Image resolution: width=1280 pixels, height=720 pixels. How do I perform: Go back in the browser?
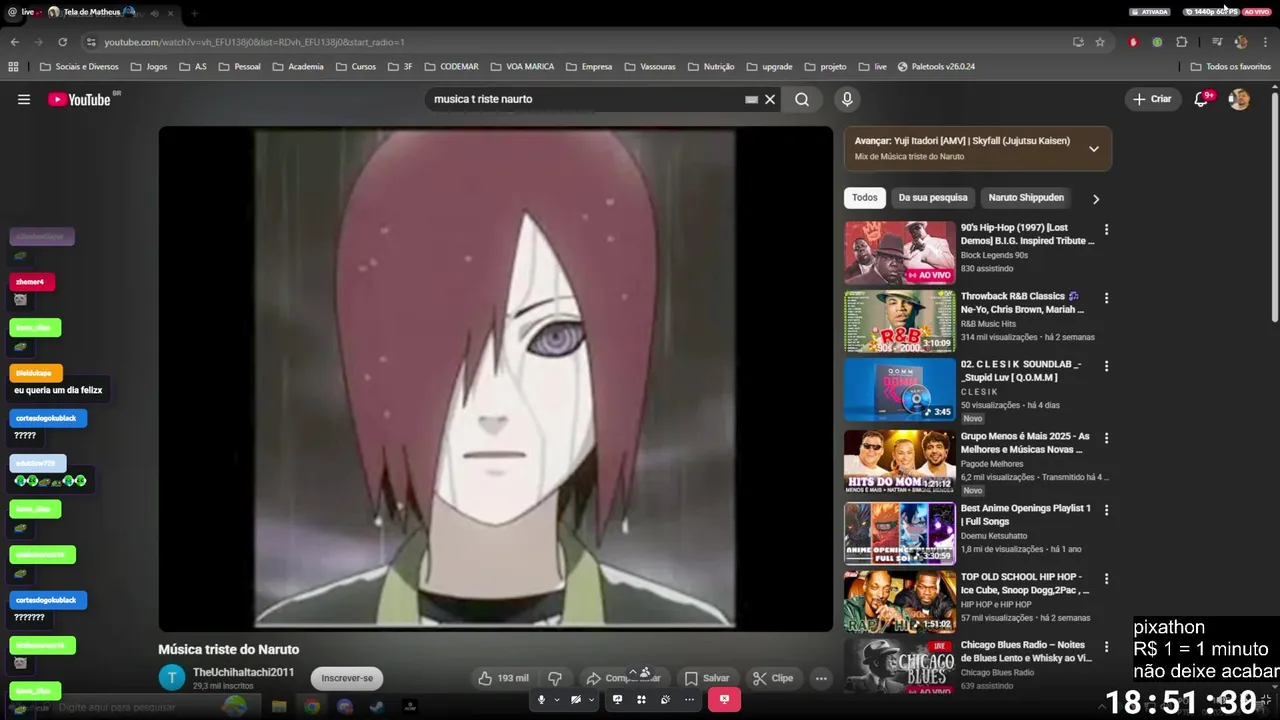pyautogui.click(x=14, y=42)
